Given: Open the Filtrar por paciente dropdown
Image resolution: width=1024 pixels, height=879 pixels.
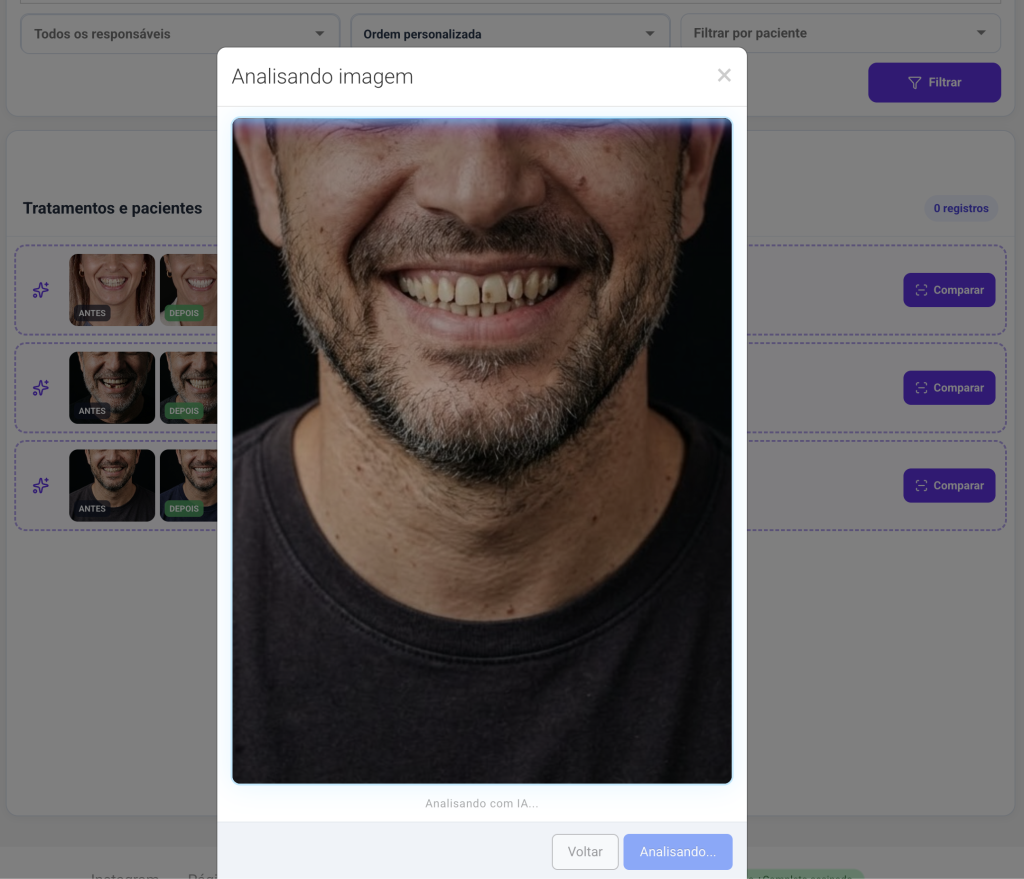Looking at the screenshot, I should (840, 33).
